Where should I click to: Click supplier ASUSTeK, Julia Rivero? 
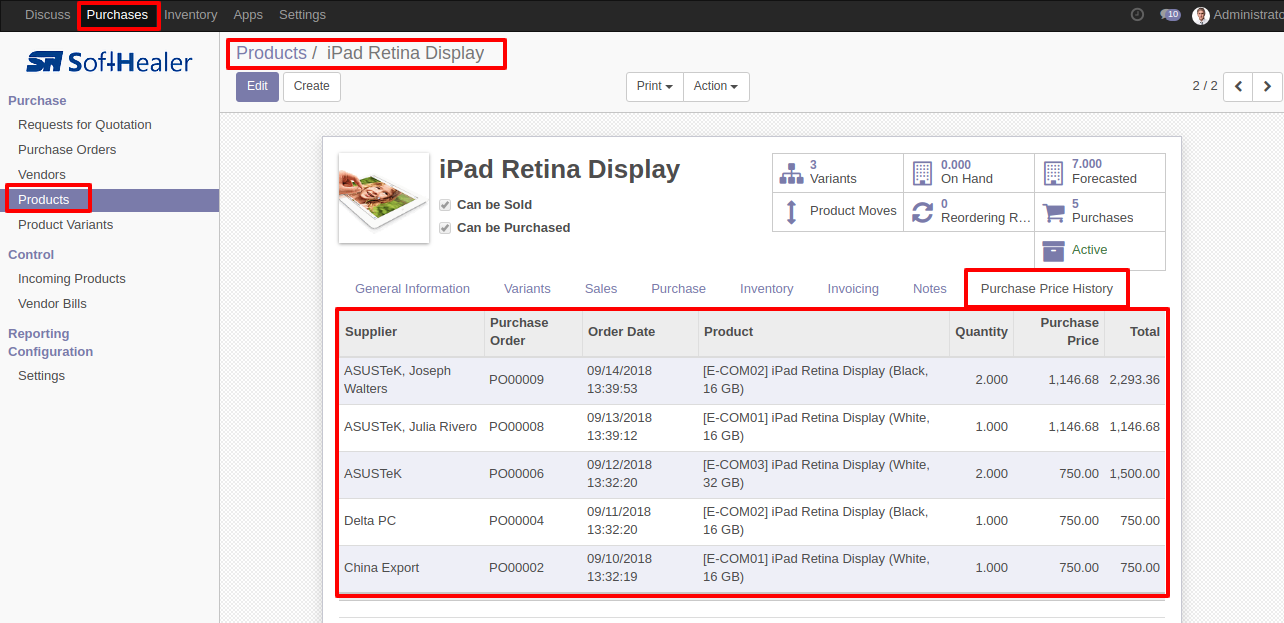[x=410, y=427]
